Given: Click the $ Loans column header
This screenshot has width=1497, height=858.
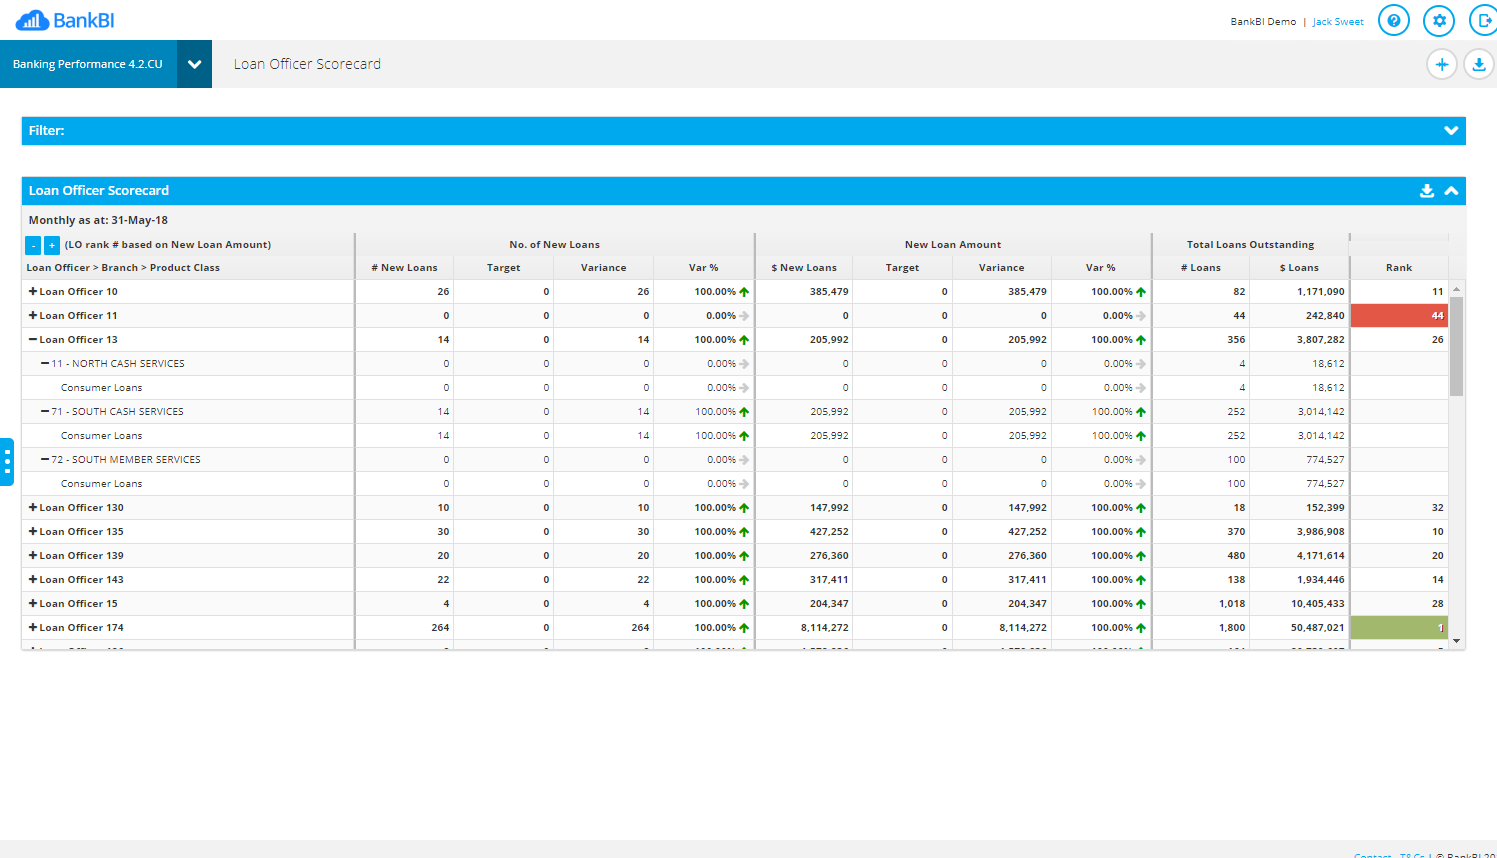Looking at the screenshot, I should click(x=1299, y=268).
